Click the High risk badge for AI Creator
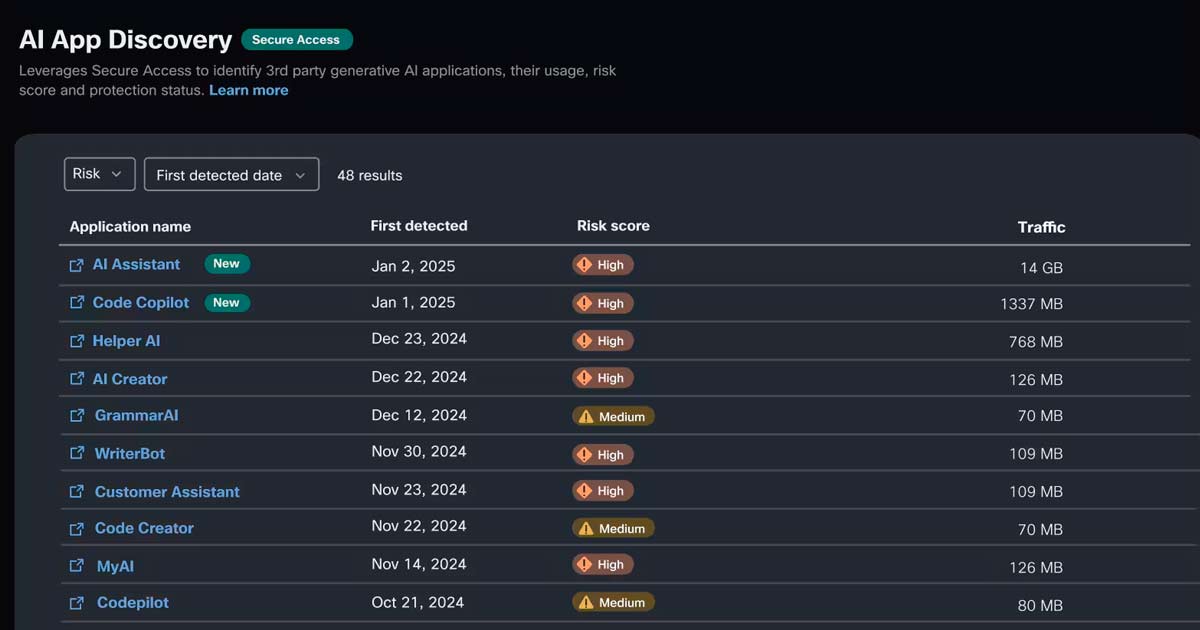 603,378
